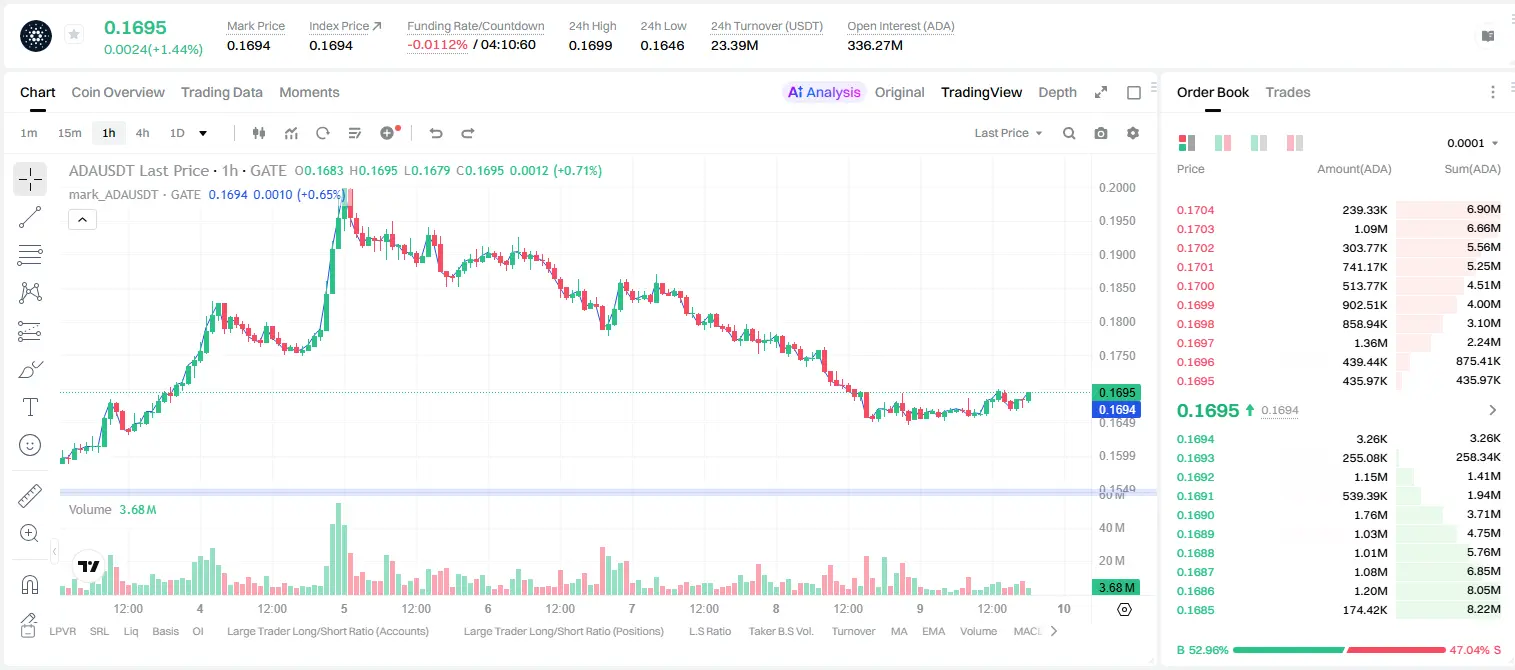Expand the 0.0001 price precision dropdown
Image resolution: width=1515 pixels, height=670 pixels.
tap(1473, 143)
